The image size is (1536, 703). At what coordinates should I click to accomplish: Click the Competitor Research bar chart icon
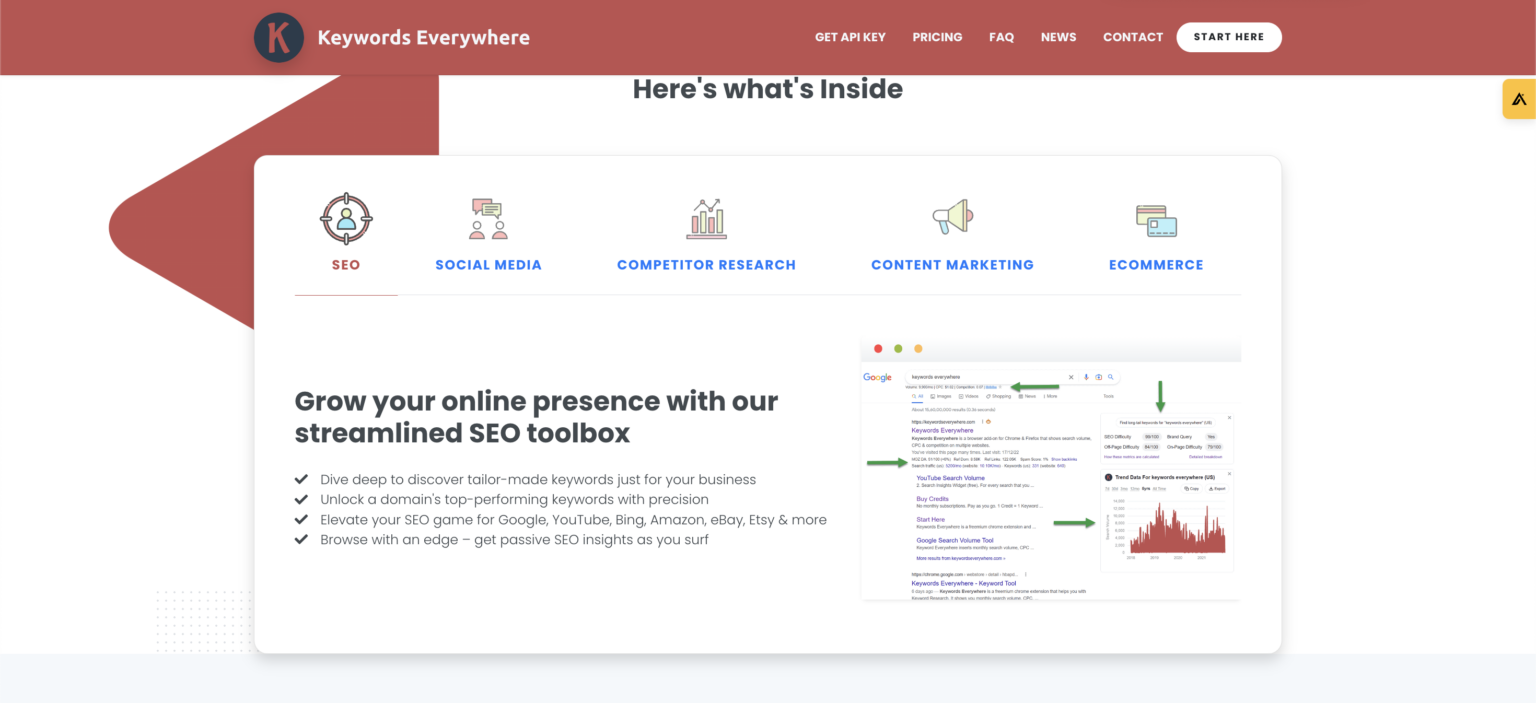706,218
